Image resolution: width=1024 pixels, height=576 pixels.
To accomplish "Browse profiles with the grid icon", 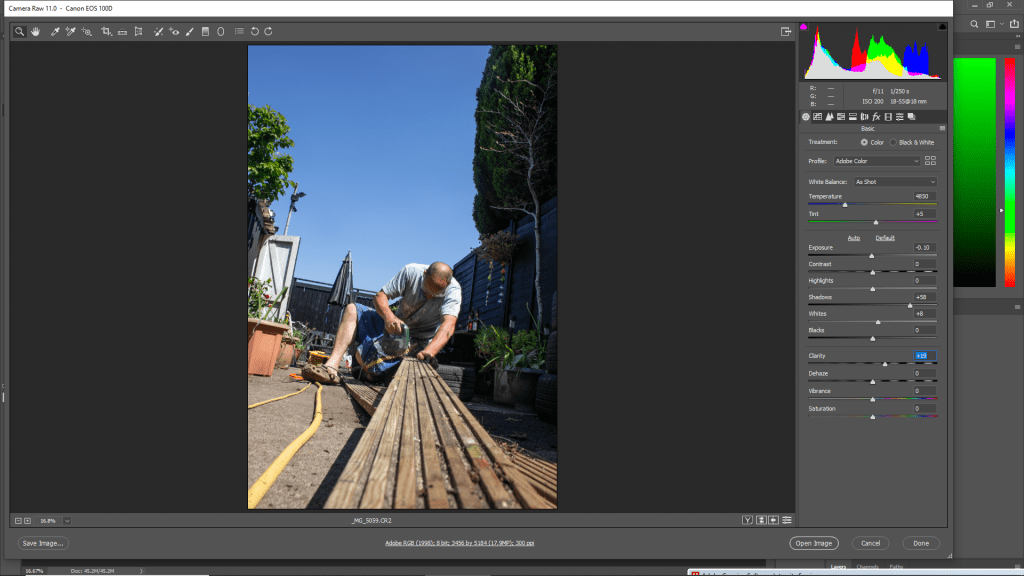I will coord(931,161).
